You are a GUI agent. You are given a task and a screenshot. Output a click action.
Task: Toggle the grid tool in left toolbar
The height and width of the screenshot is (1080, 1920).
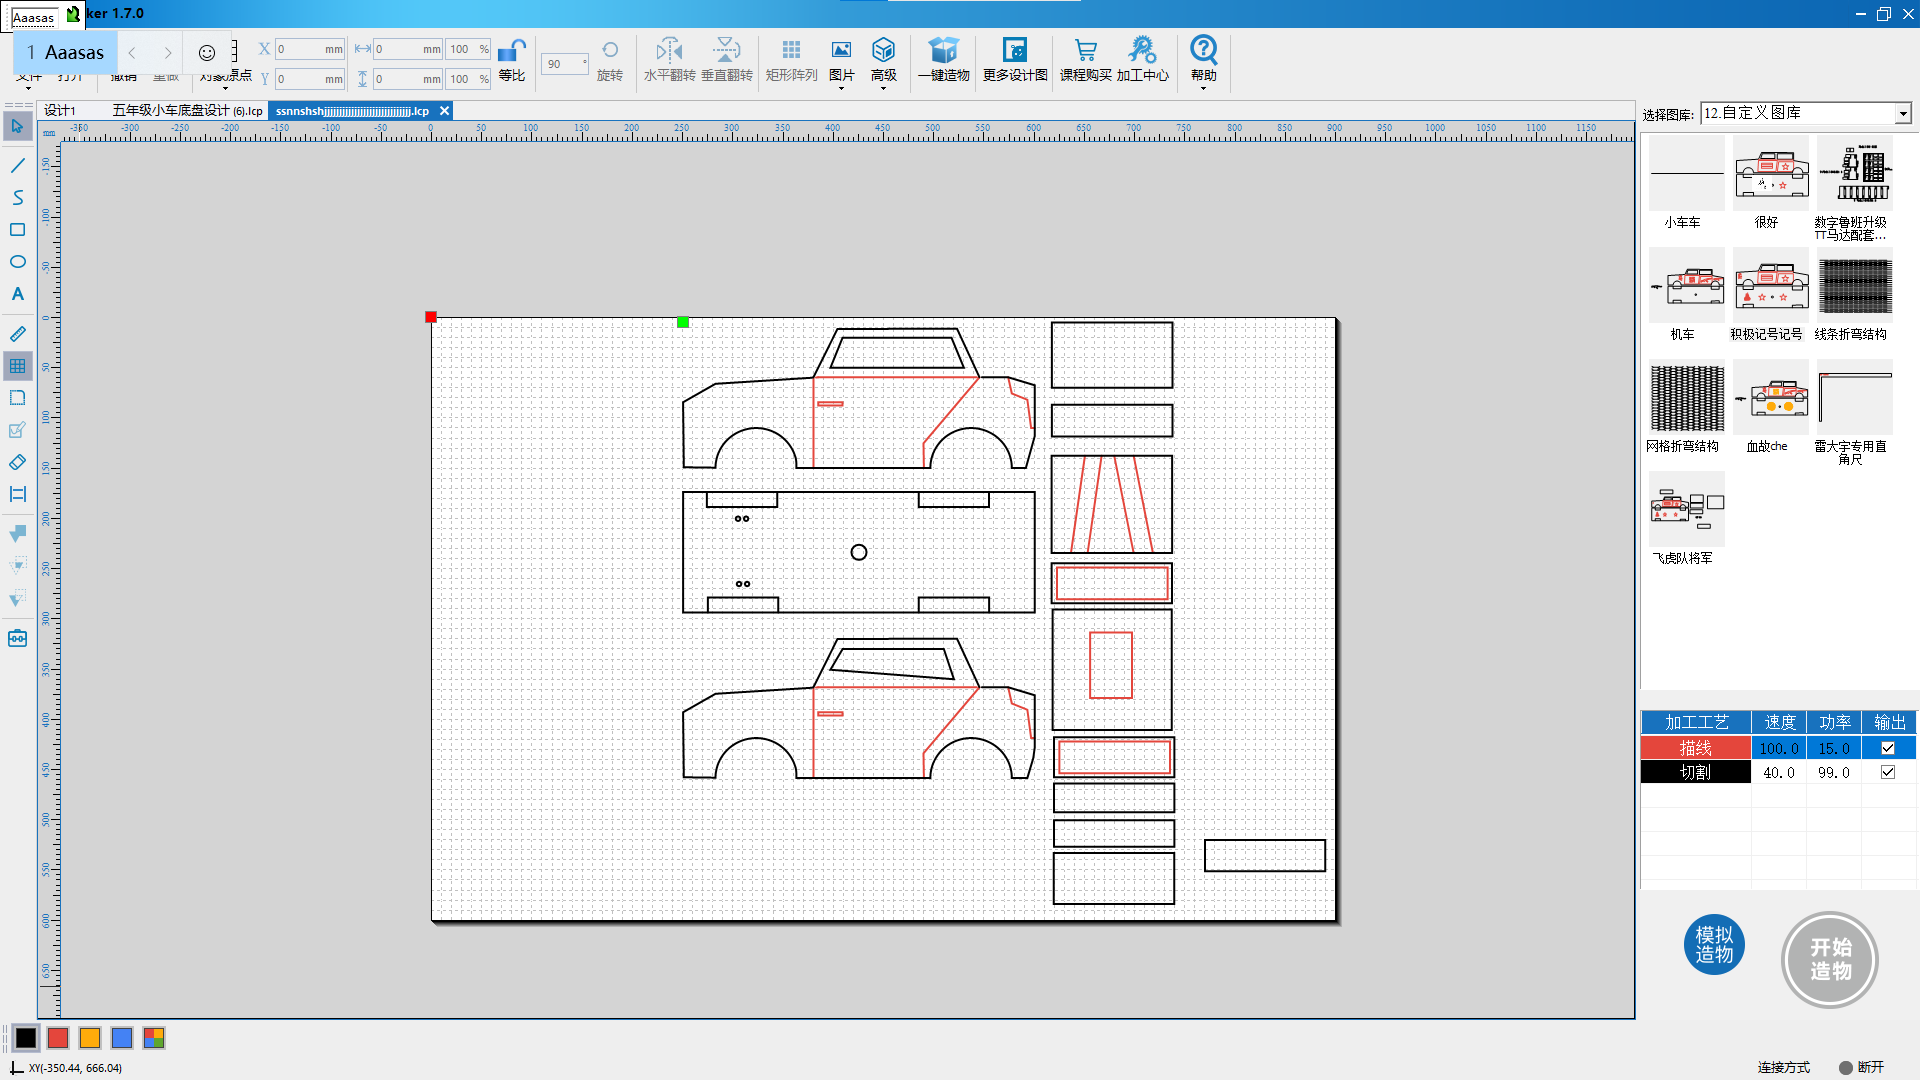[x=18, y=366]
